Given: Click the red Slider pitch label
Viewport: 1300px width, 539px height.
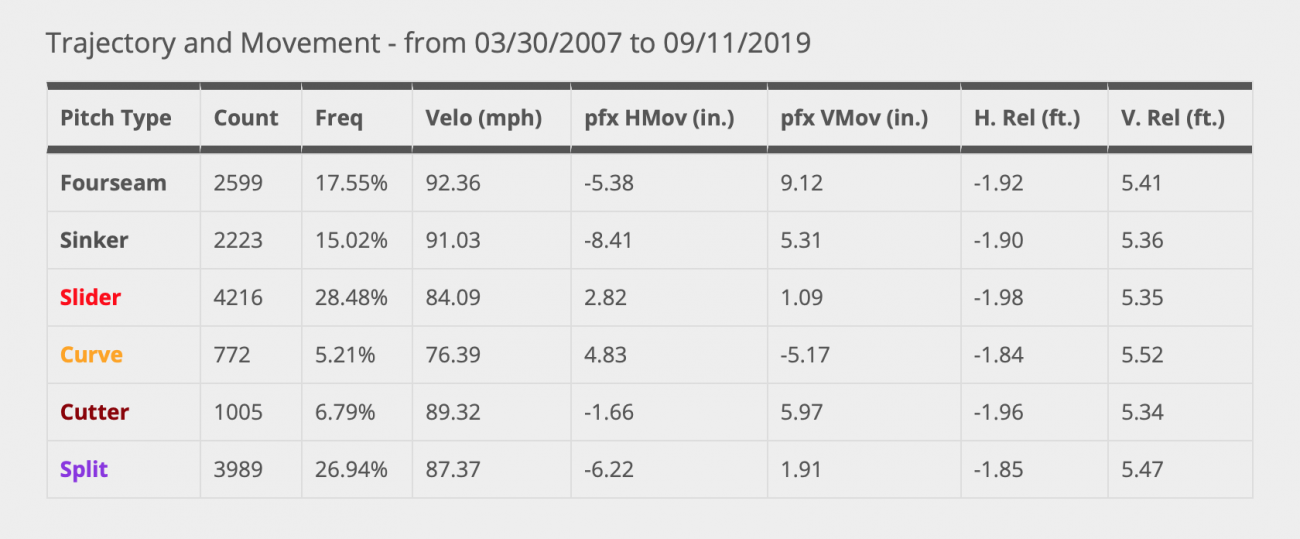Looking at the screenshot, I should point(90,298).
